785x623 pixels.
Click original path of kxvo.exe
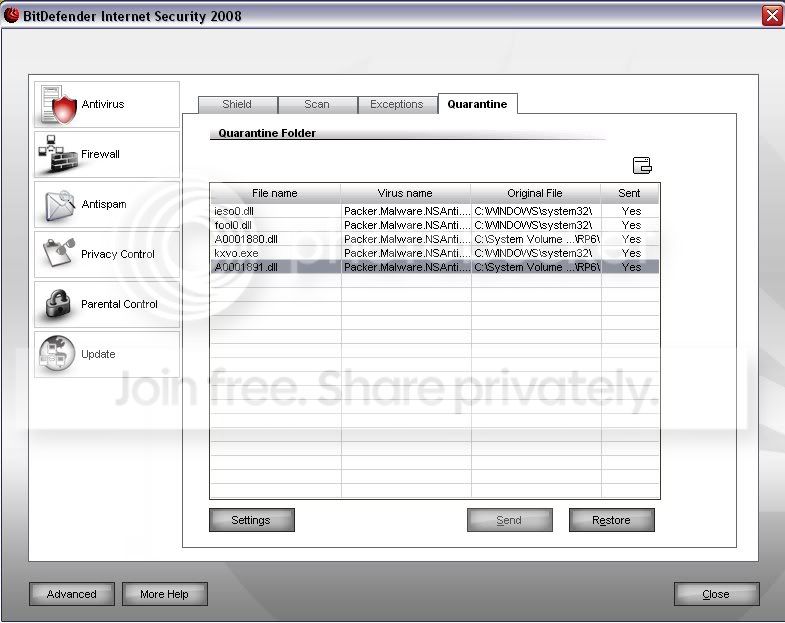coord(533,253)
